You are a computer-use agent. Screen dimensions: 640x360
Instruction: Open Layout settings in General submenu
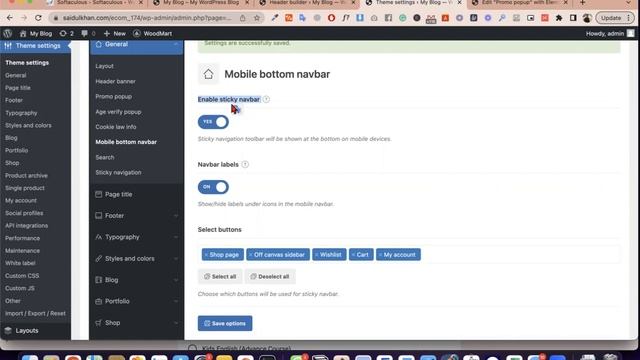click(x=104, y=66)
